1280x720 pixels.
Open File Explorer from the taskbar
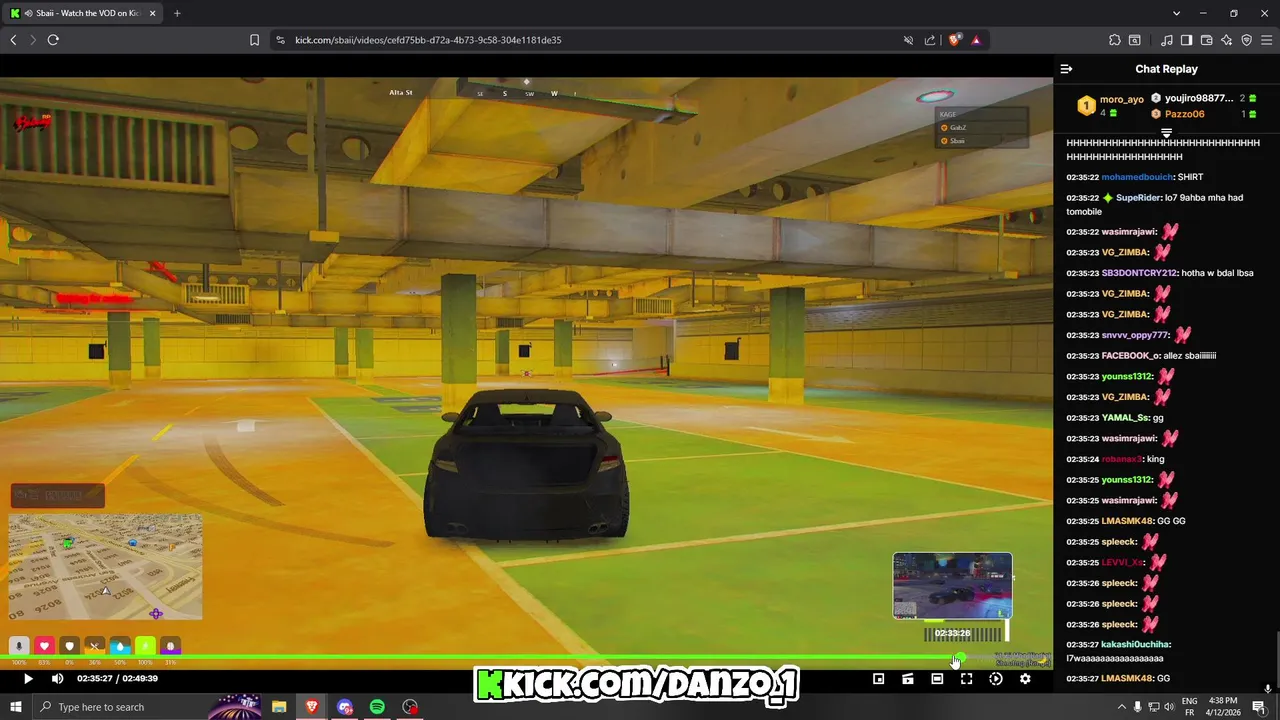(x=279, y=707)
